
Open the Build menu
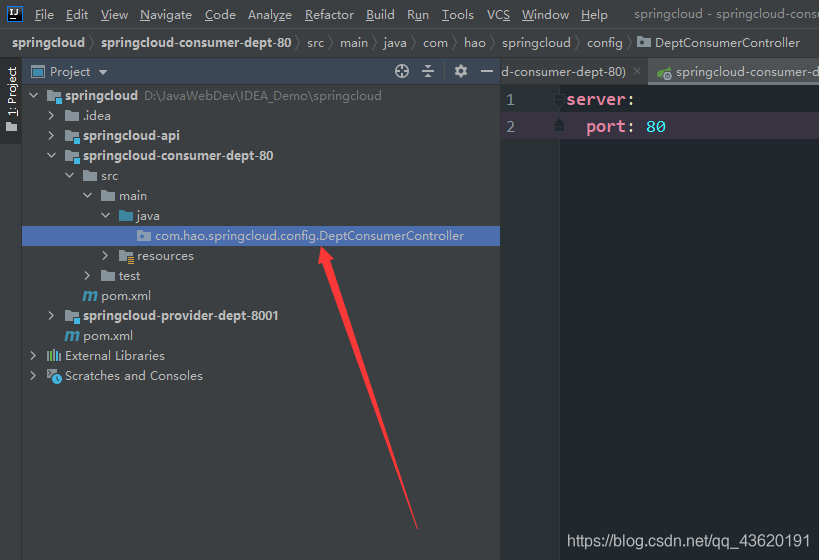pyautogui.click(x=380, y=15)
